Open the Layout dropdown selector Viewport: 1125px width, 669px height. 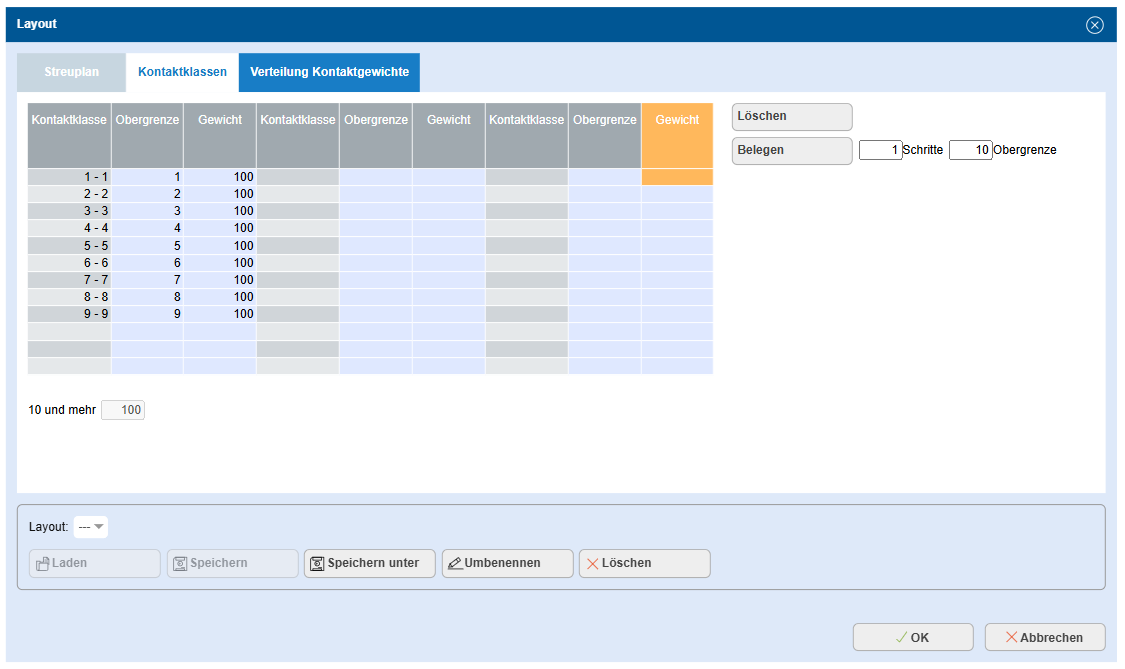(91, 527)
